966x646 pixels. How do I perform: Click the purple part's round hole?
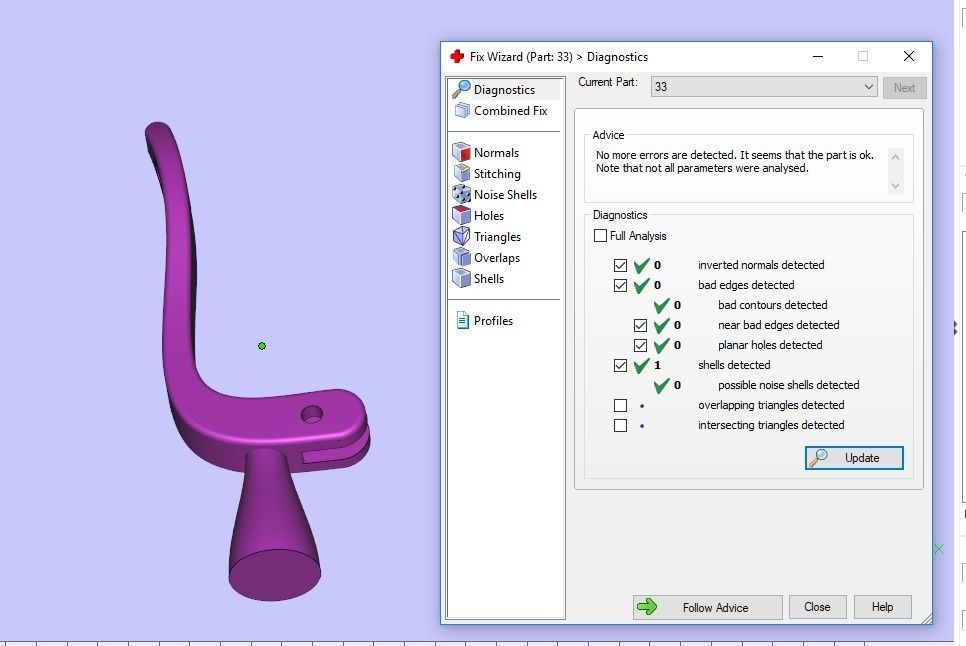(312, 414)
